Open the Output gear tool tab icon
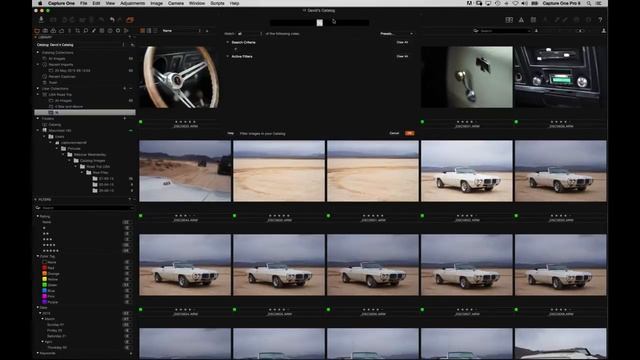This screenshot has width=640, height=360. [x=118, y=31]
